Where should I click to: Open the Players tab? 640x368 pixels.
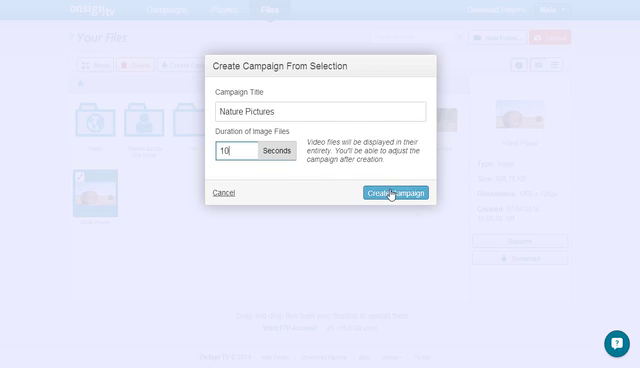224,10
